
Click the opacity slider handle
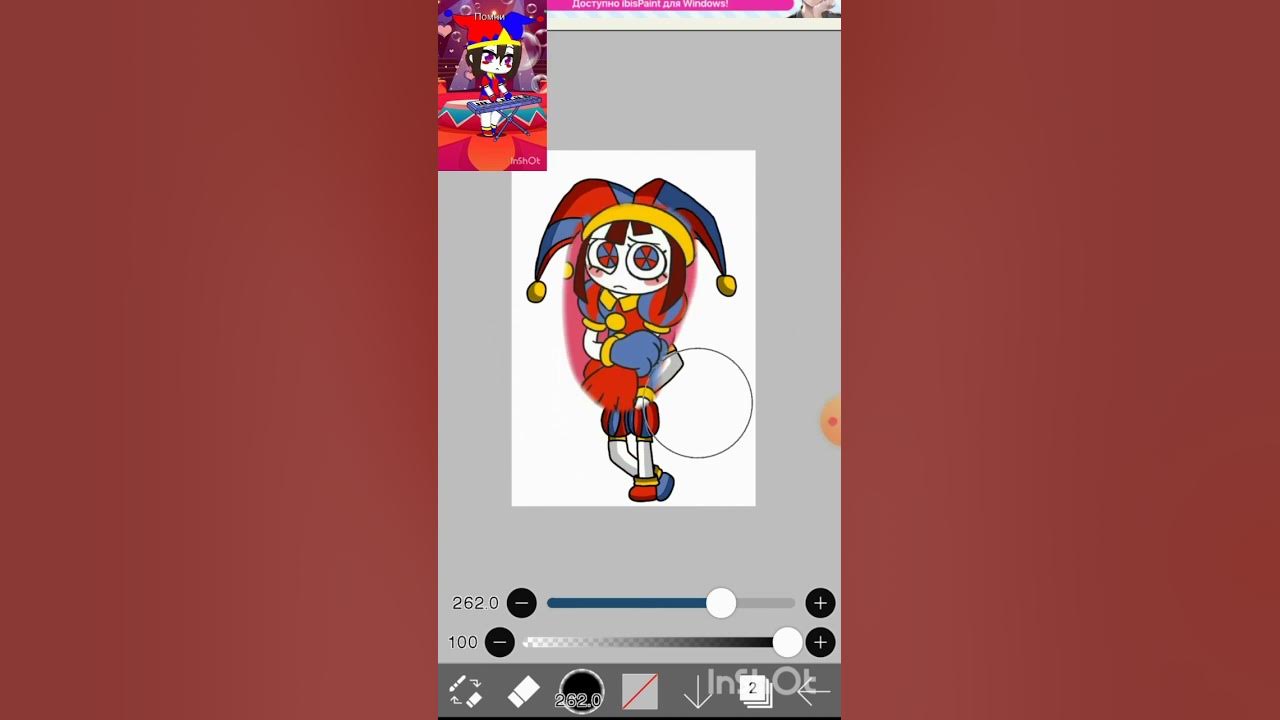coord(787,642)
